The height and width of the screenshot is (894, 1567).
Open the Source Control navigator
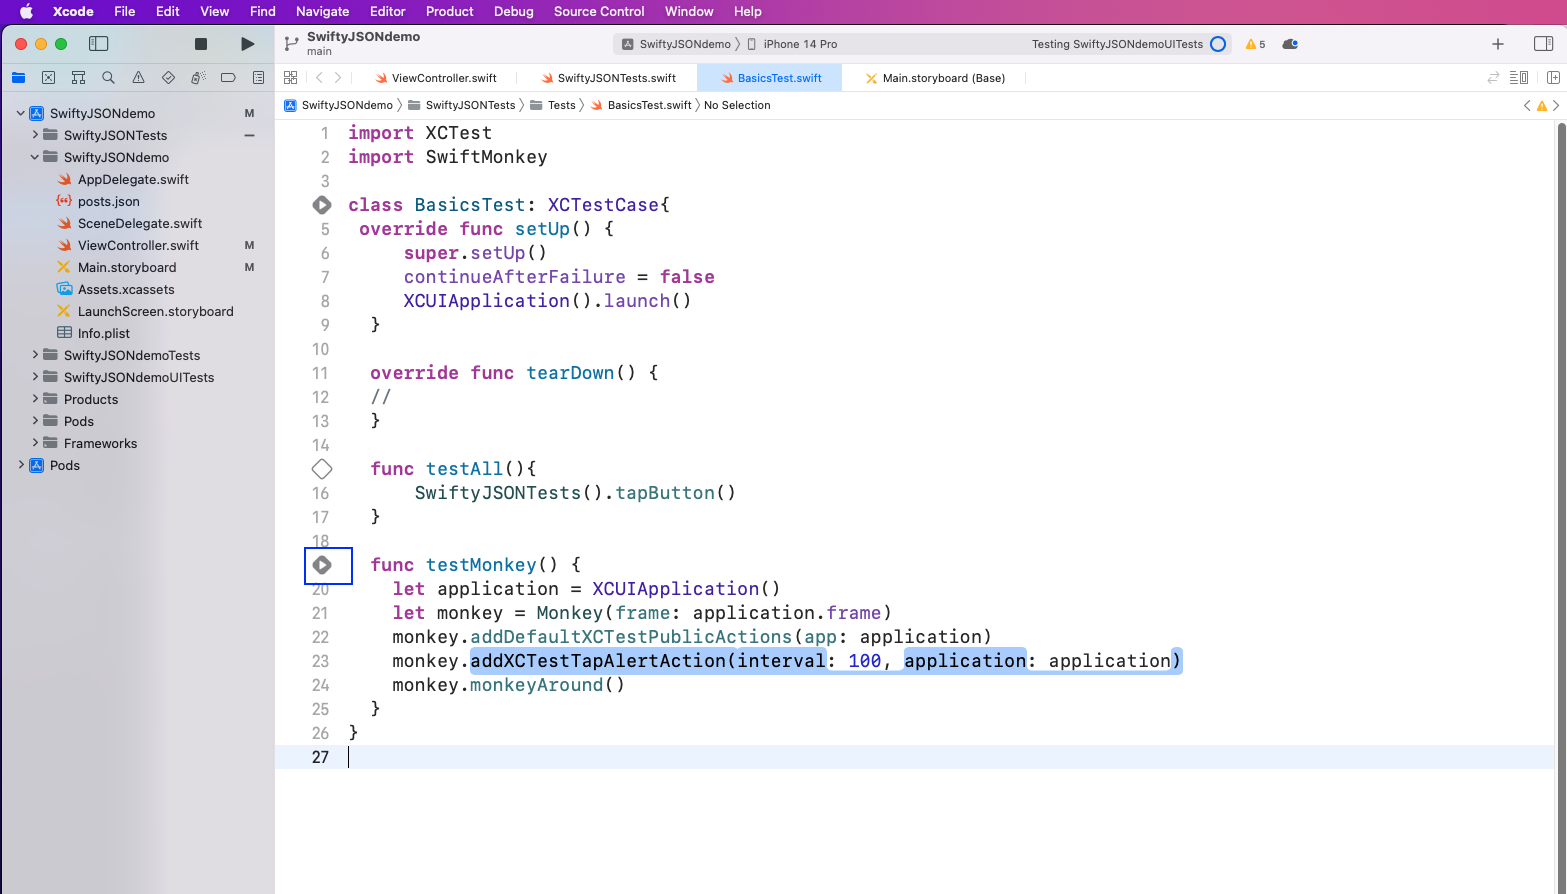point(48,77)
